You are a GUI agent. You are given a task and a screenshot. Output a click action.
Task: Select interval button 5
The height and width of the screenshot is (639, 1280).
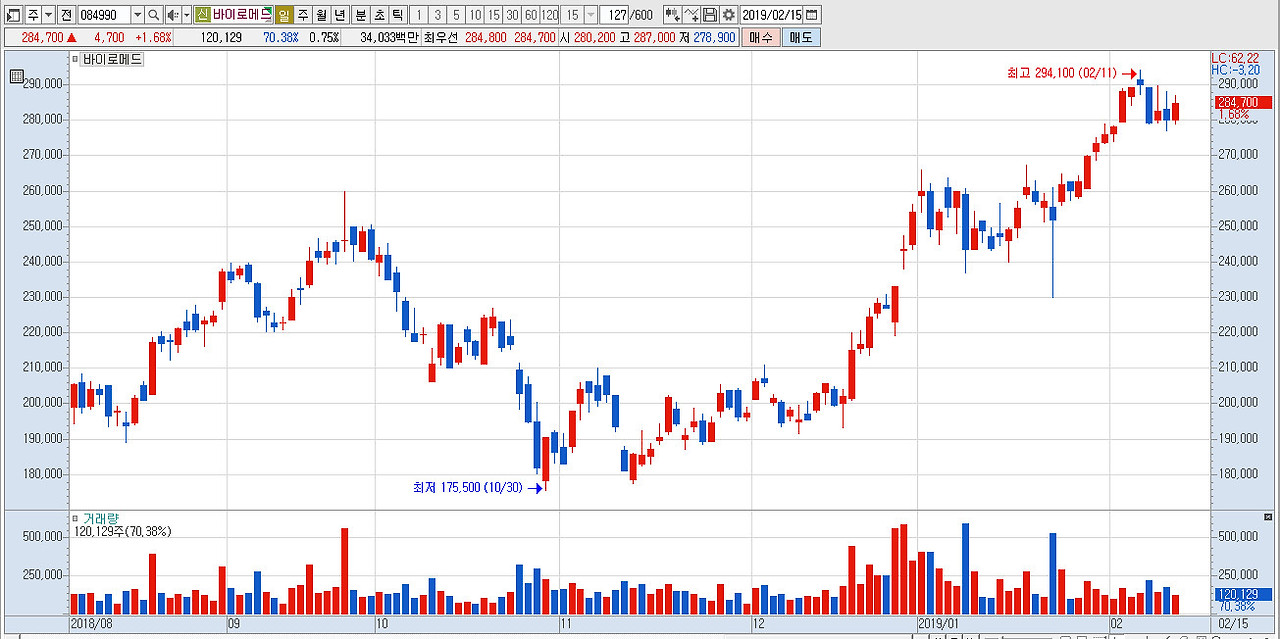pos(456,15)
